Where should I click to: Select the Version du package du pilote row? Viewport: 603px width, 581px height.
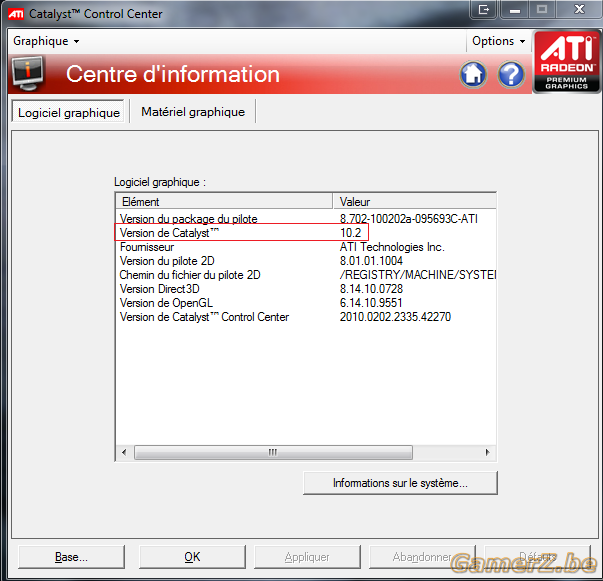point(306,219)
